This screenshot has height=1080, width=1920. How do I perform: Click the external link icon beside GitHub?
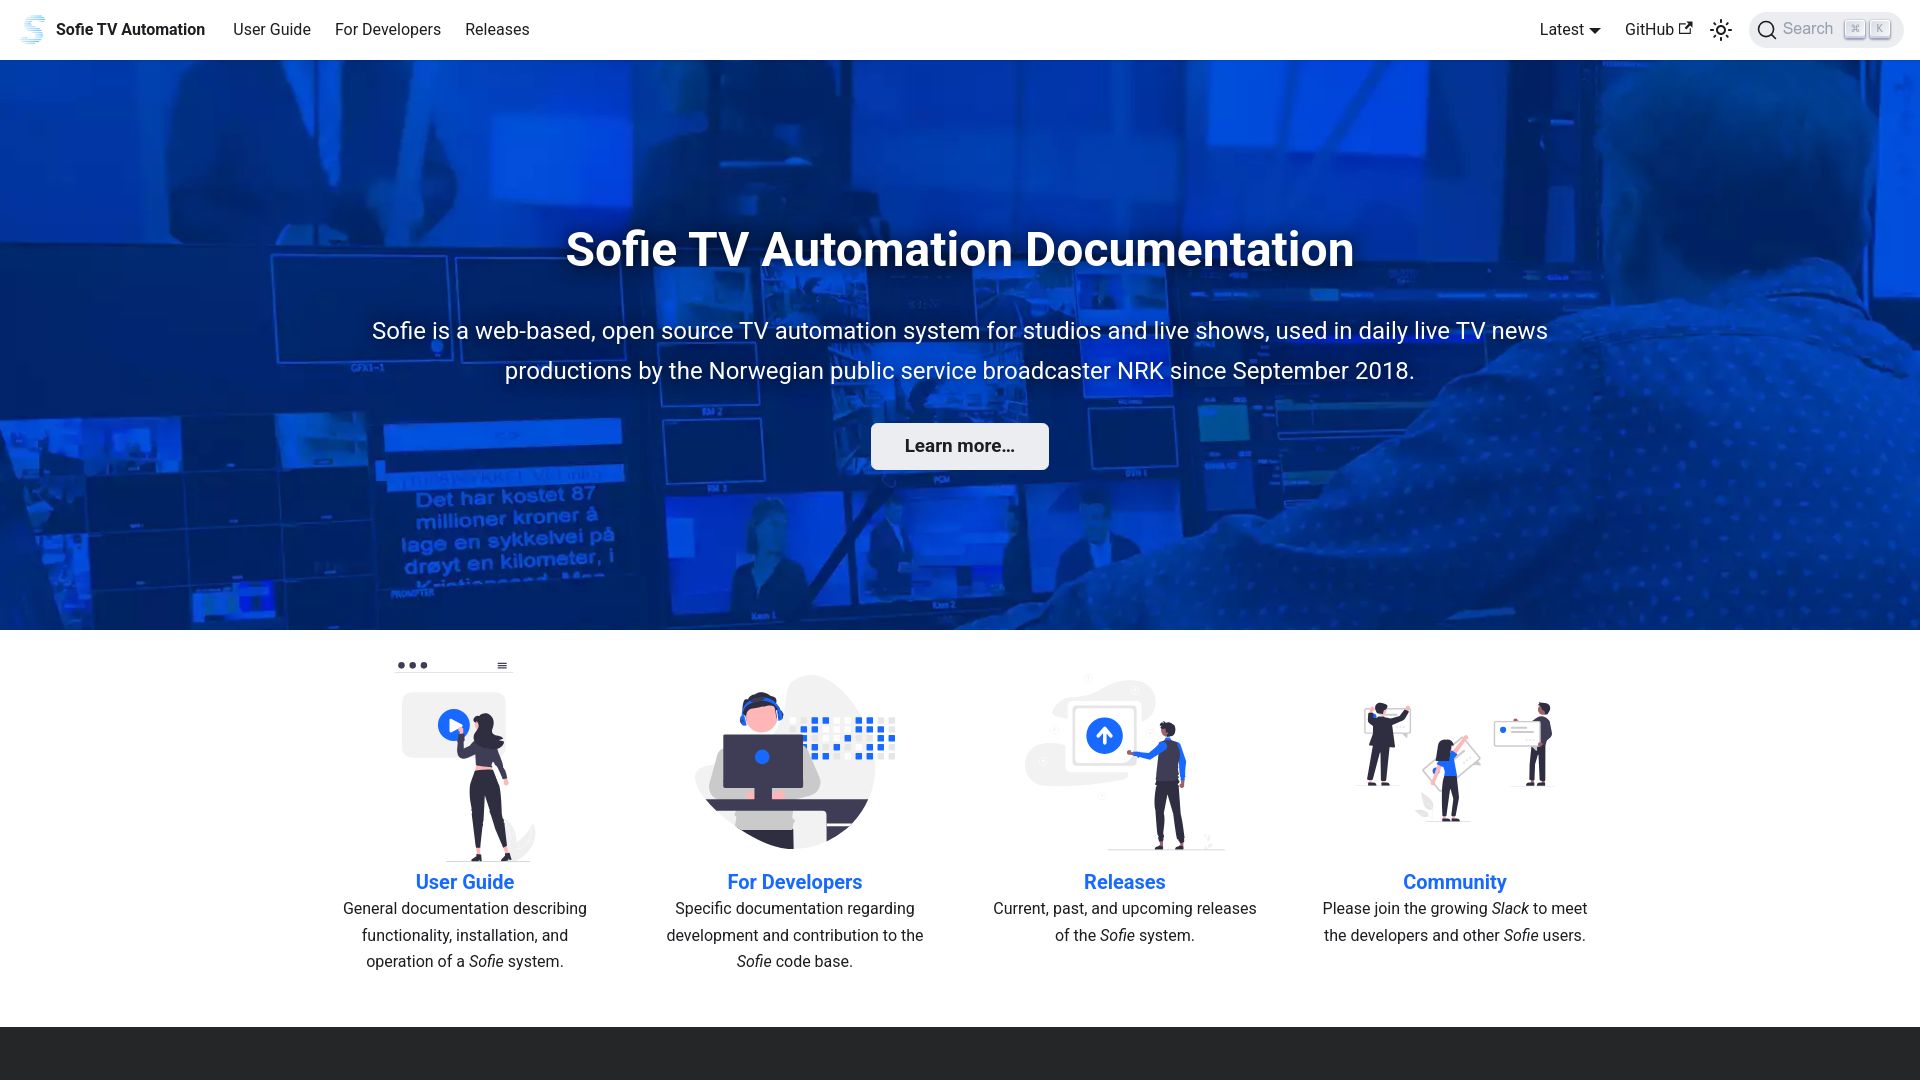pyautogui.click(x=1685, y=29)
